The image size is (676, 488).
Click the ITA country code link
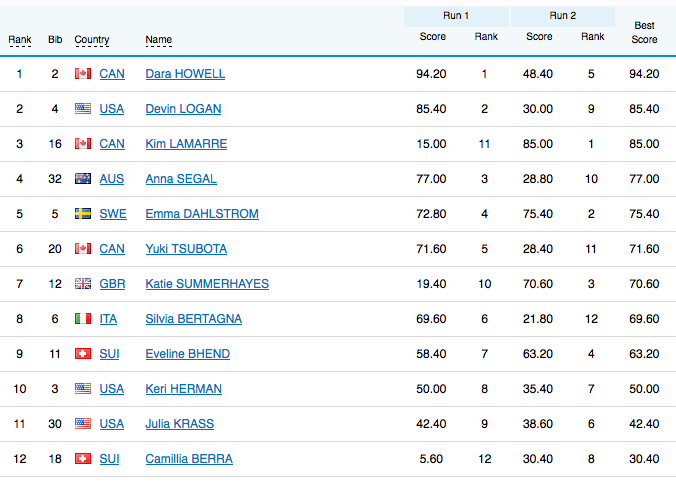[110, 319]
